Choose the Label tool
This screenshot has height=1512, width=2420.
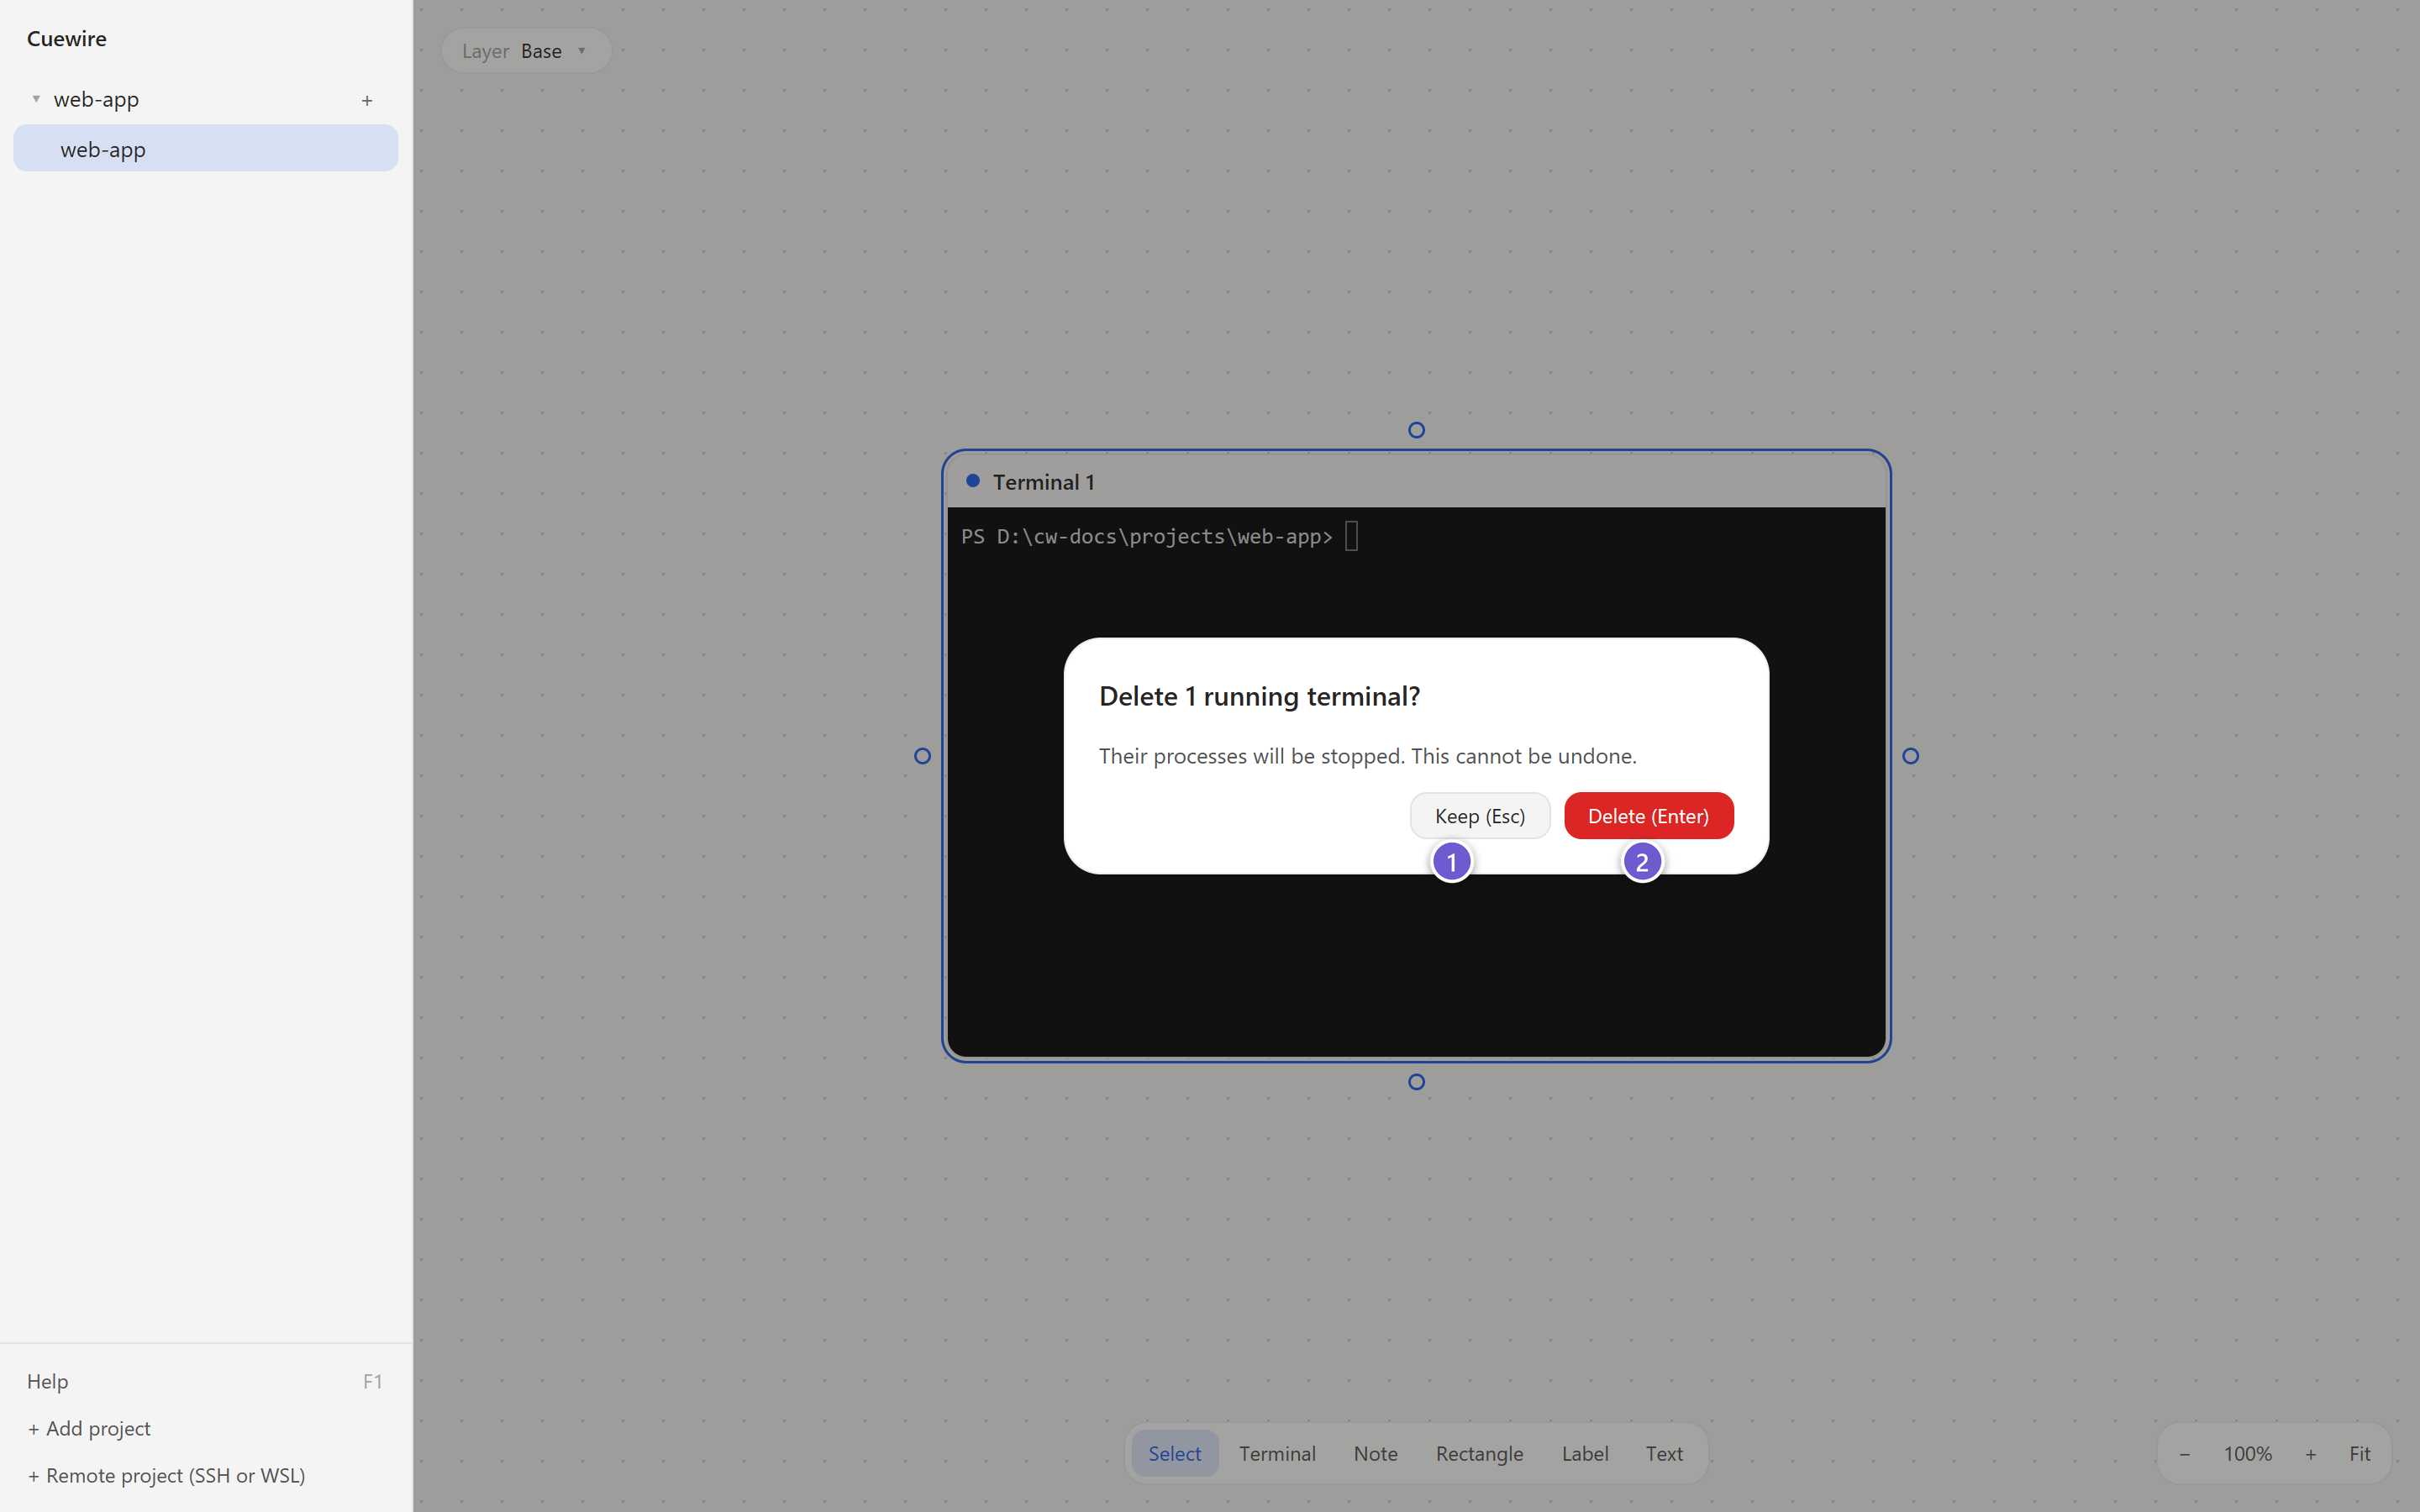pyautogui.click(x=1585, y=1453)
